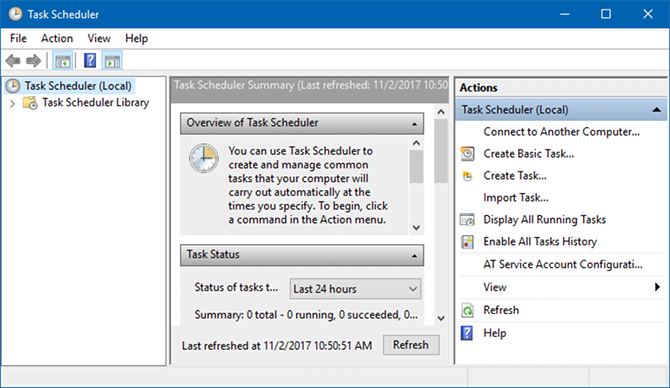Click the overview description paragraph text

(x=308, y=185)
